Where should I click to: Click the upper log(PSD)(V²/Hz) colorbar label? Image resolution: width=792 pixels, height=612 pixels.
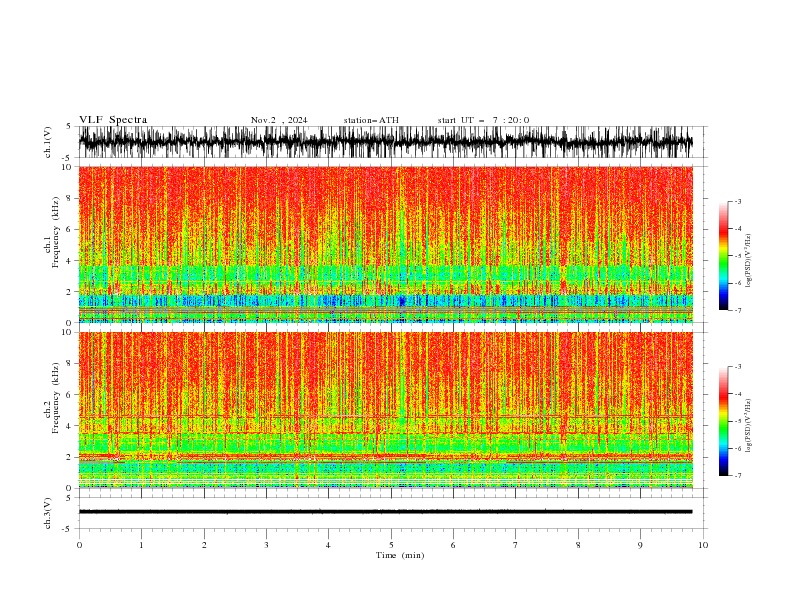tap(749, 261)
